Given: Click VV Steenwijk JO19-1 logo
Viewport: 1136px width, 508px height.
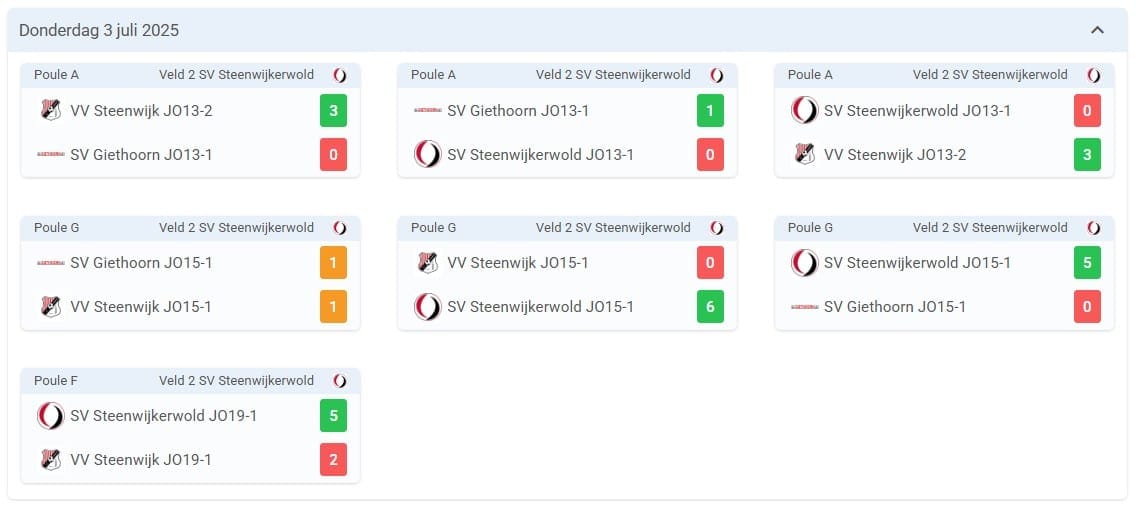Looking at the screenshot, I should tap(51, 459).
